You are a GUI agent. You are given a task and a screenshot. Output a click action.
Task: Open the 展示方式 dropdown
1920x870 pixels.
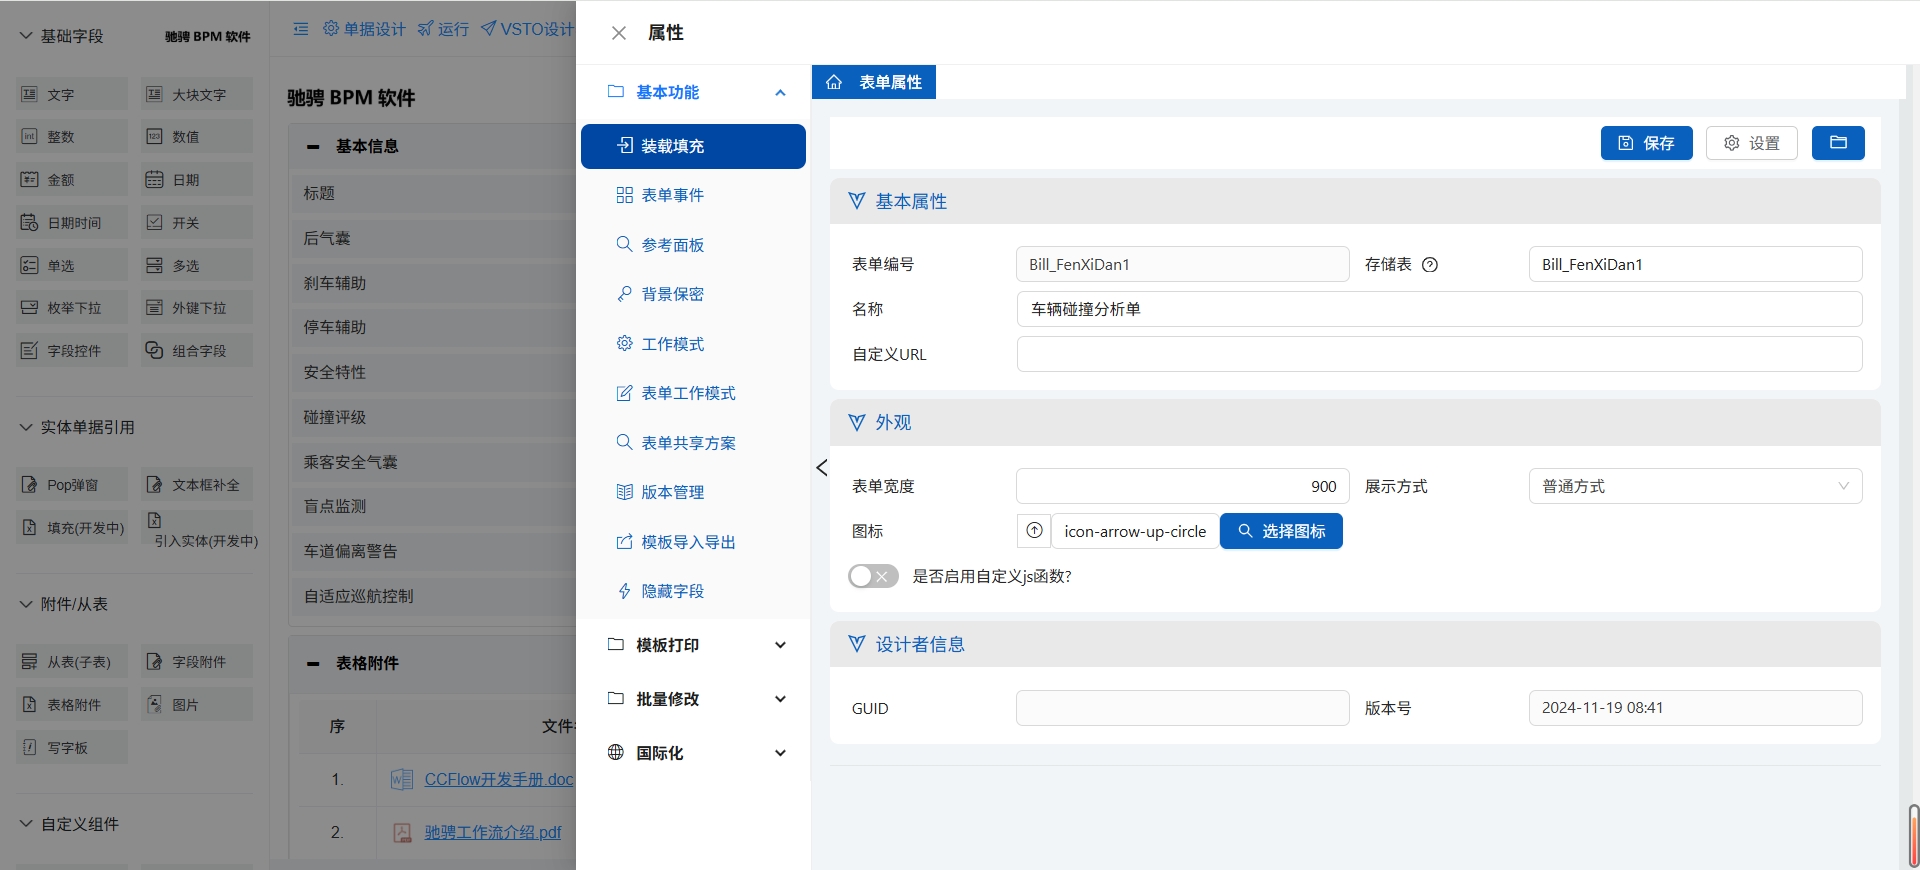point(1694,486)
